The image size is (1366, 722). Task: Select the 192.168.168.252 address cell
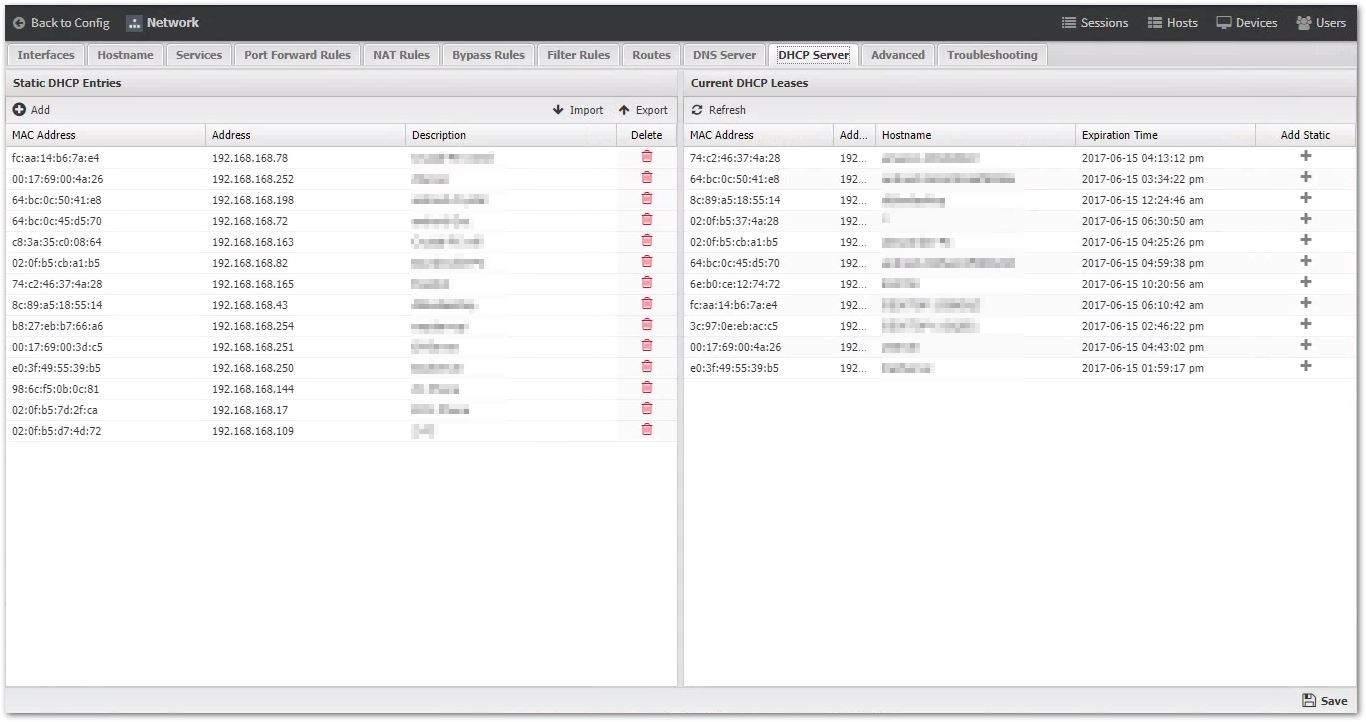coord(253,179)
